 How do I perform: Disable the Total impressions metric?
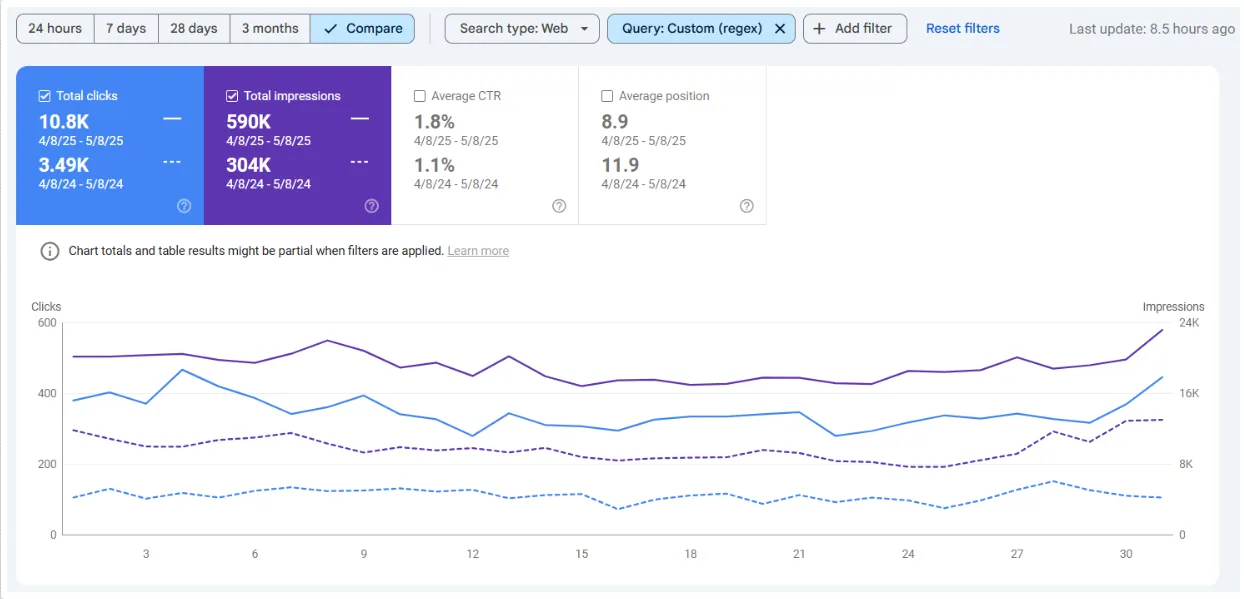(233, 95)
